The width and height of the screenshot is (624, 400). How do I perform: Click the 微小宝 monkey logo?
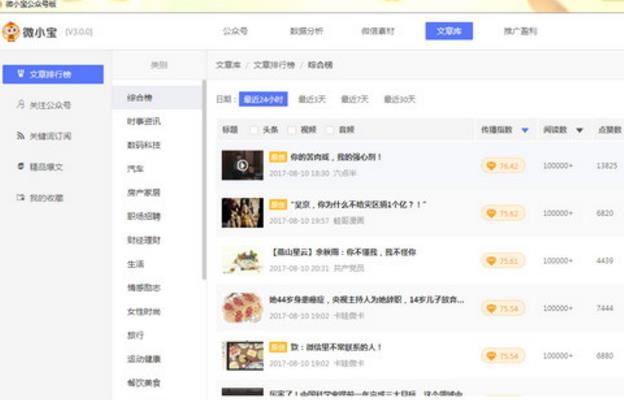[11, 32]
